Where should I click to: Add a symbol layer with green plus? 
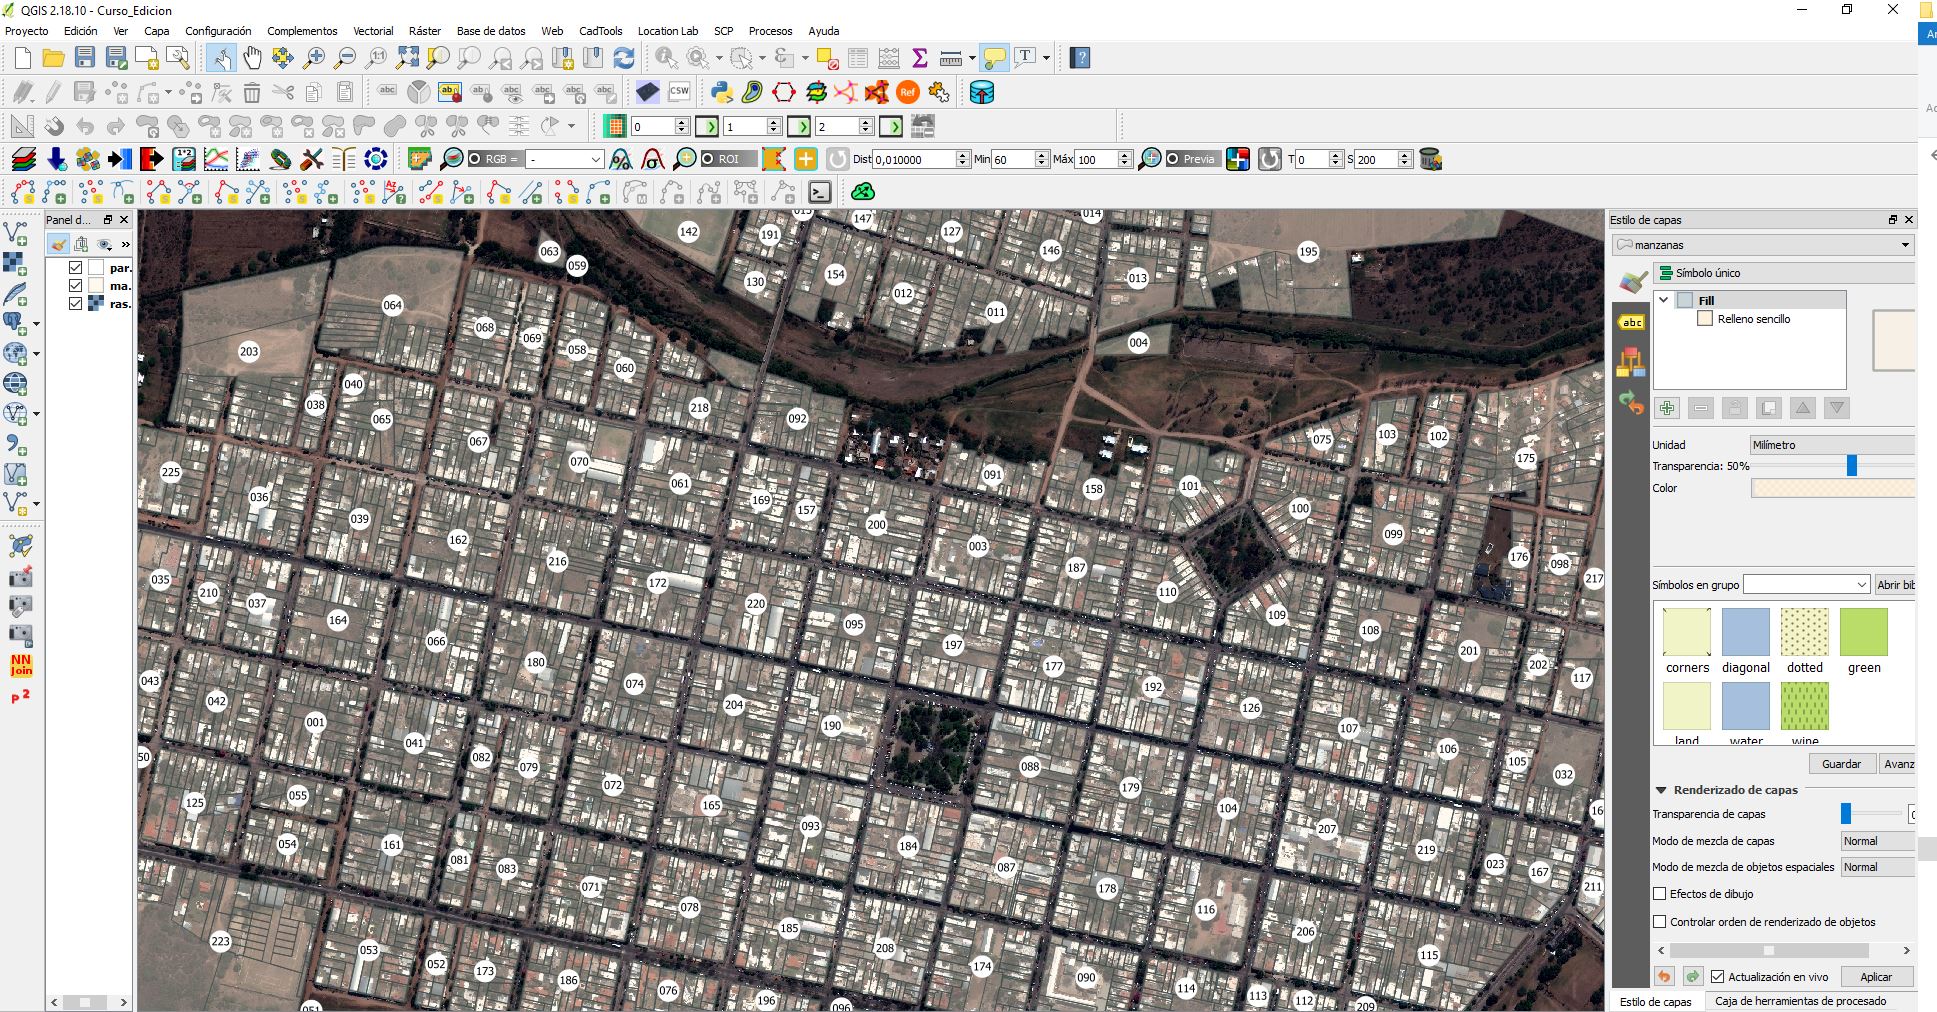pyautogui.click(x=1667, y=408)
